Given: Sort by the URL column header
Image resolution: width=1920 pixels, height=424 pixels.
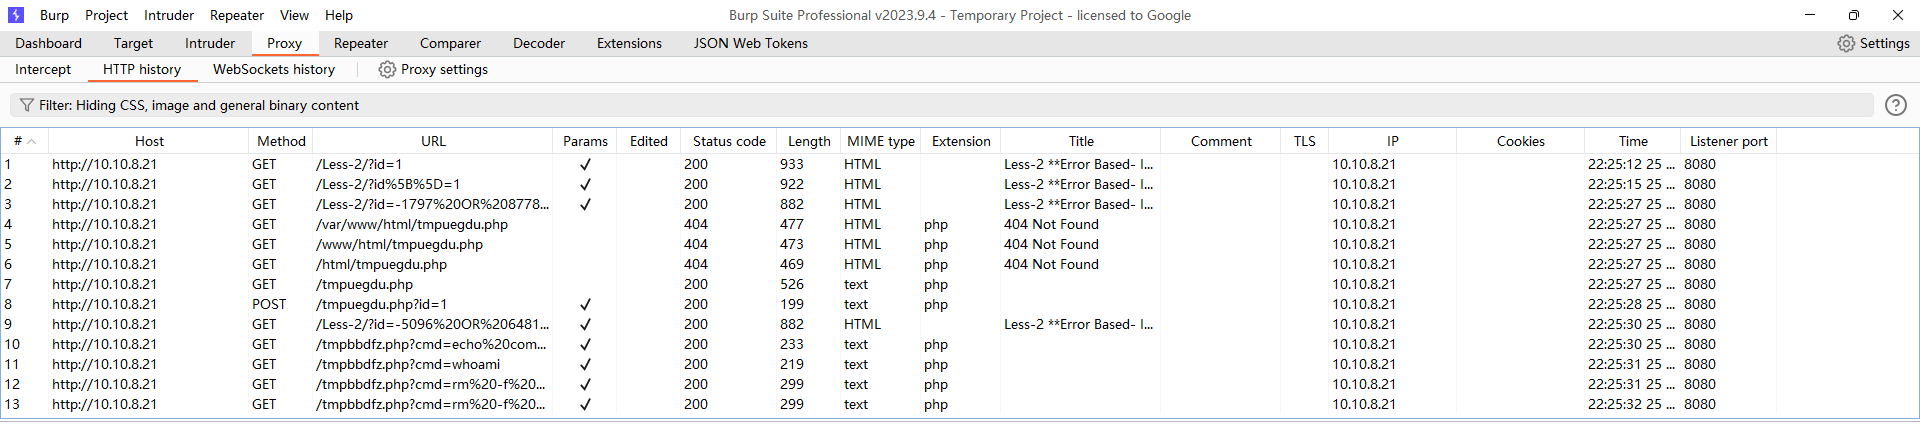Looking at the screenshot, I should tap(433, 141).
